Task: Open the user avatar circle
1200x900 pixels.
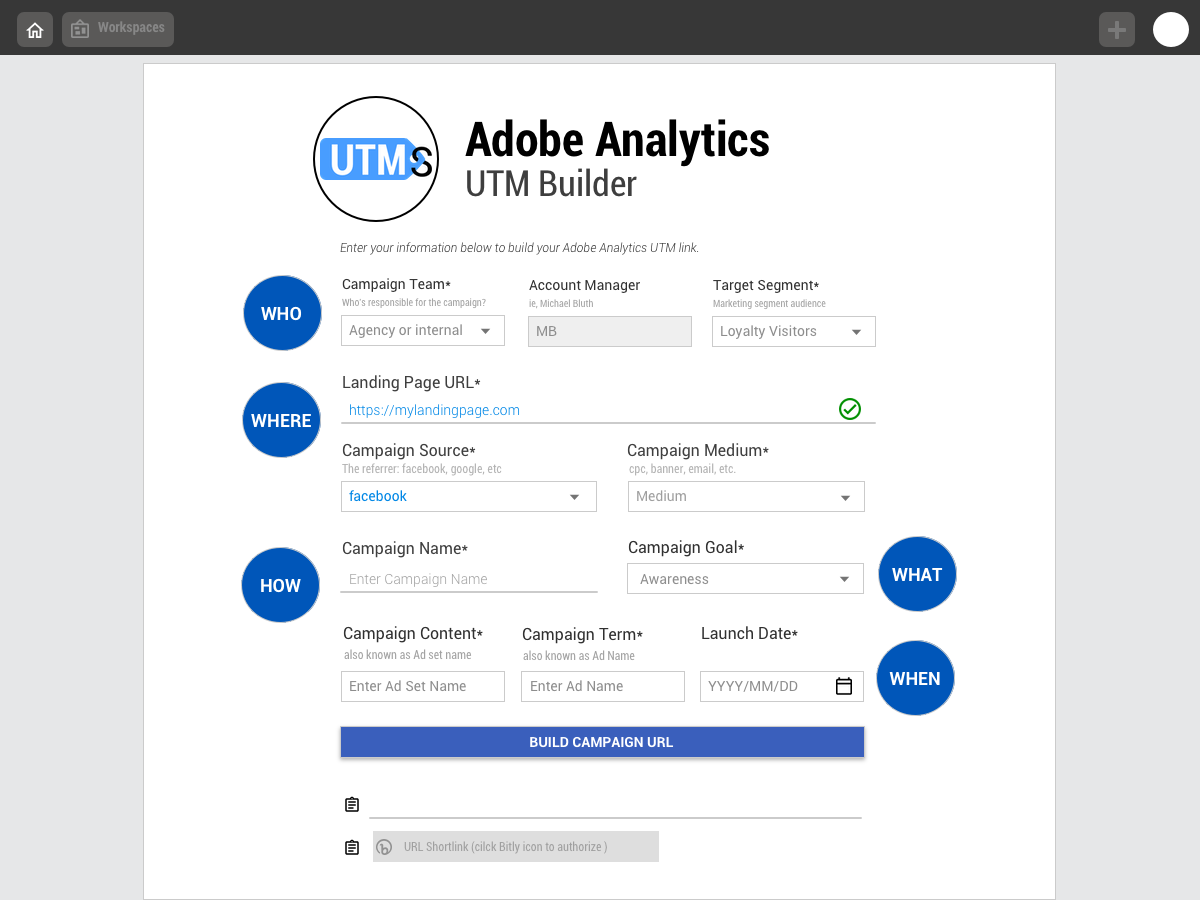Action: (x=1171, y=30)
